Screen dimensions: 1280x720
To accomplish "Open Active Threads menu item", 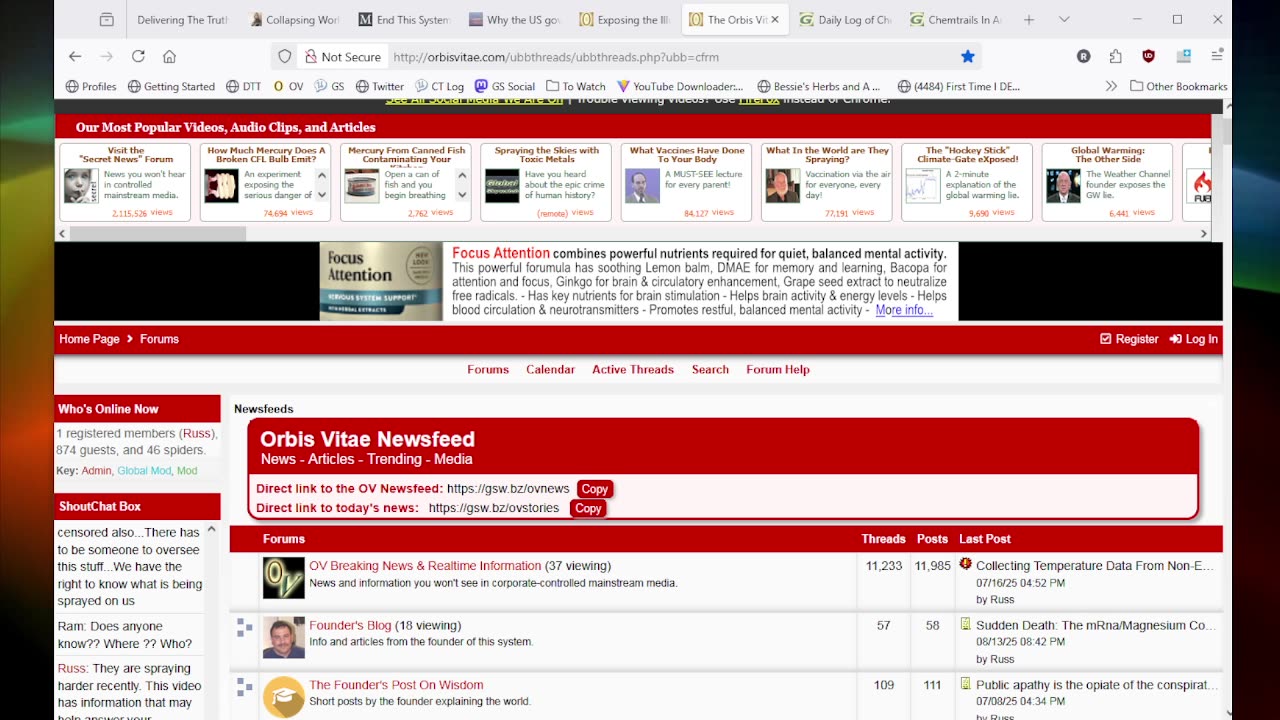I will [633, 369].
